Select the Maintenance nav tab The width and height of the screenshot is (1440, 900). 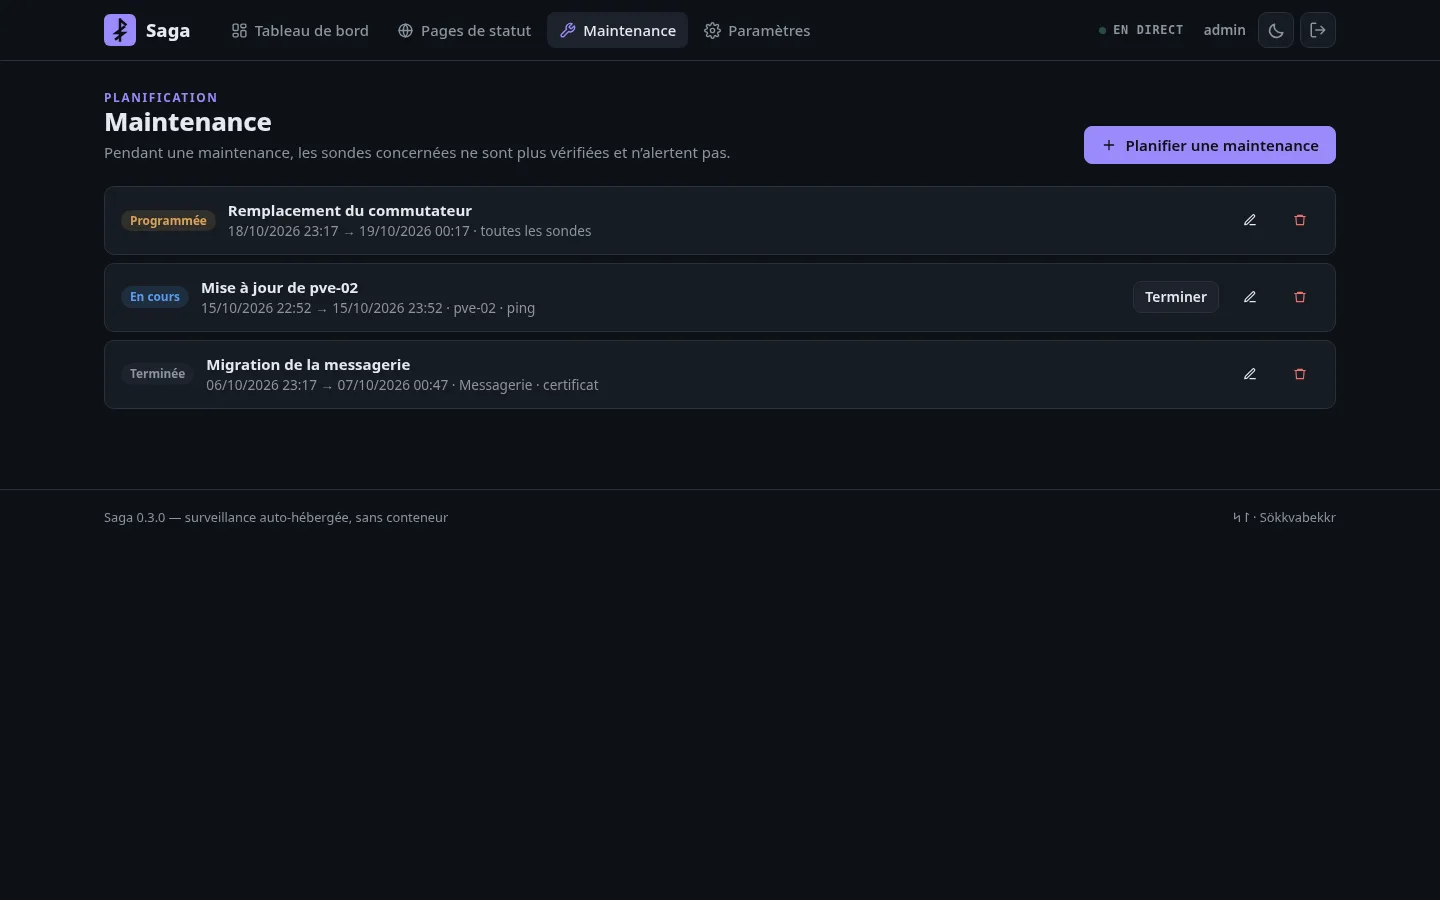click(x=617, y=30)
